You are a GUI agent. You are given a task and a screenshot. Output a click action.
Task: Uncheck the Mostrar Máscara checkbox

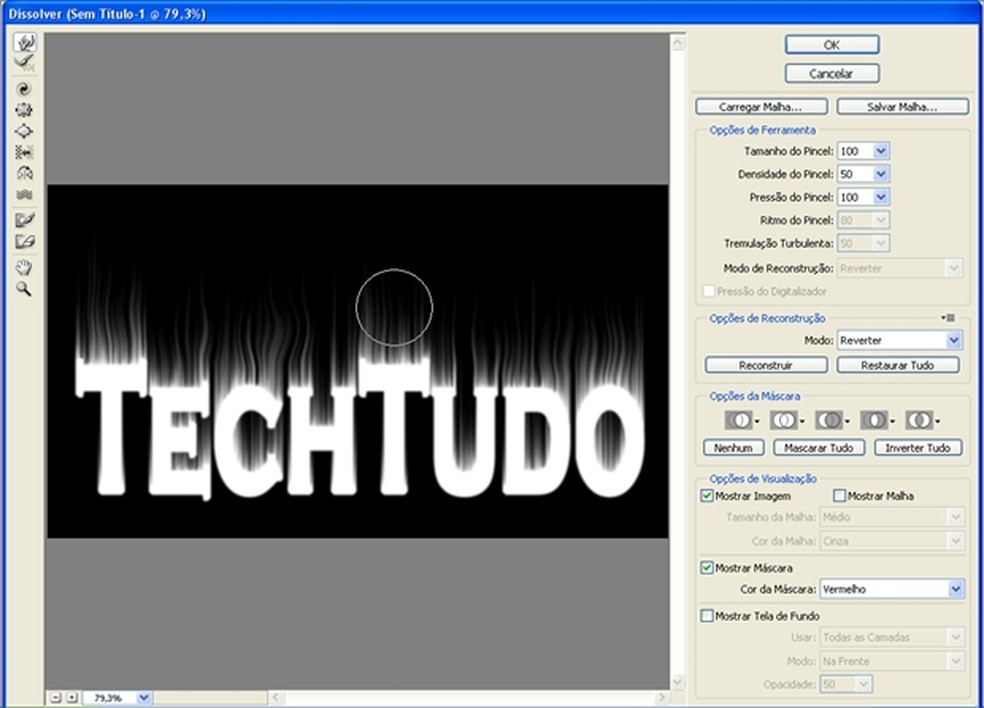708,568
